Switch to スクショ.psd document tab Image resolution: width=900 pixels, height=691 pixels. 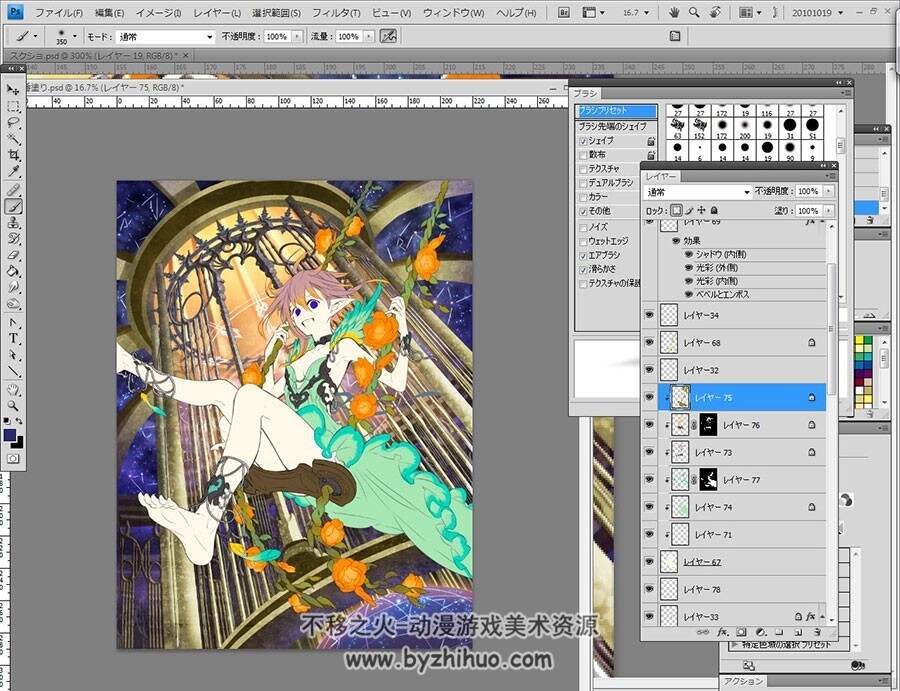tap(94, 56)
